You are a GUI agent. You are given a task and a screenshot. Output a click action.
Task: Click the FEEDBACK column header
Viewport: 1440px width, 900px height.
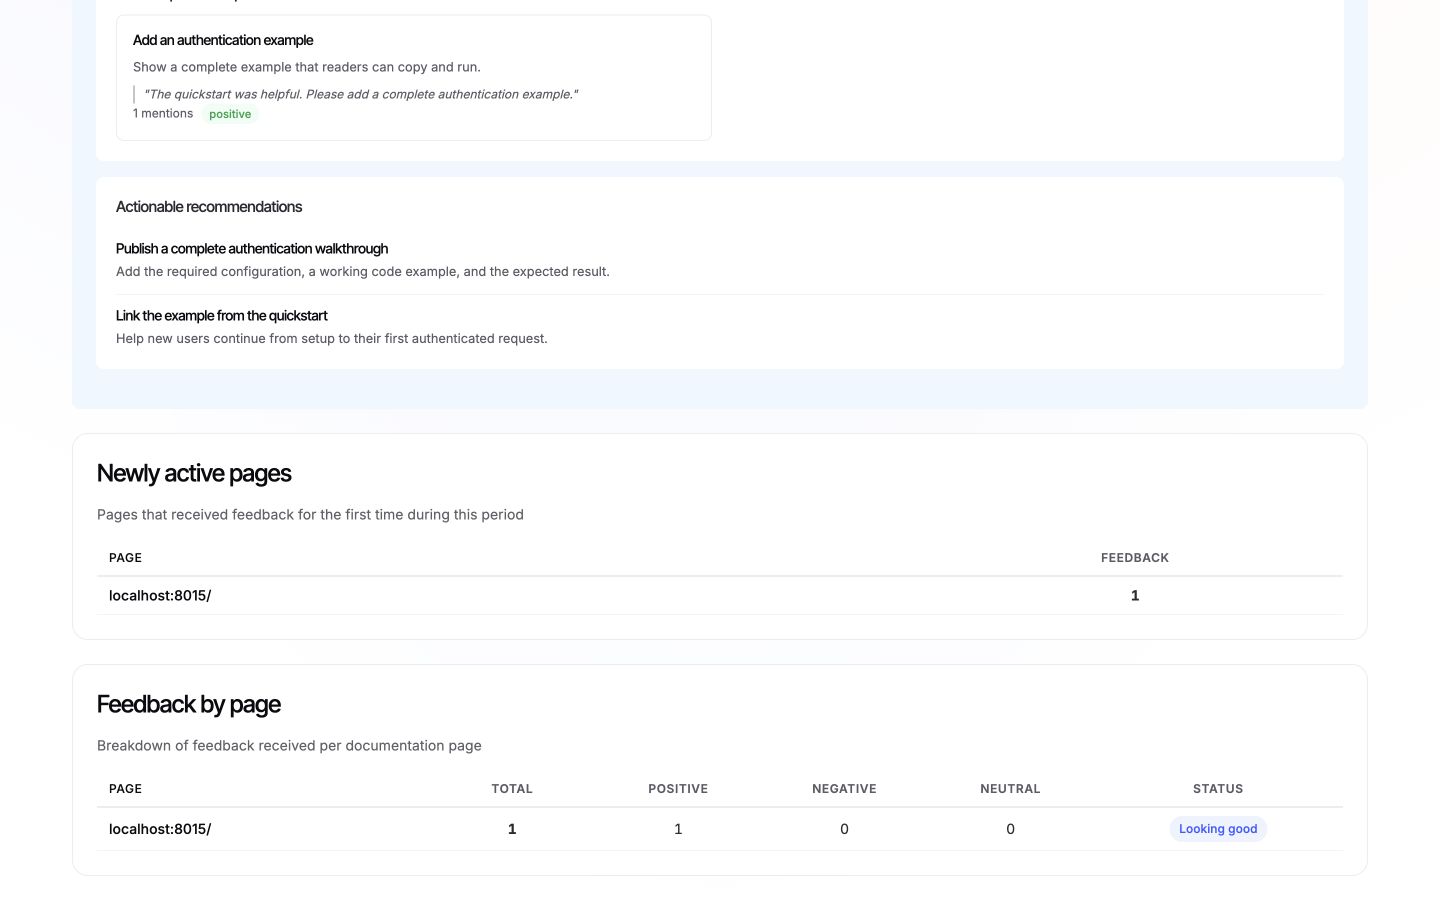[x=1135, y=558]
